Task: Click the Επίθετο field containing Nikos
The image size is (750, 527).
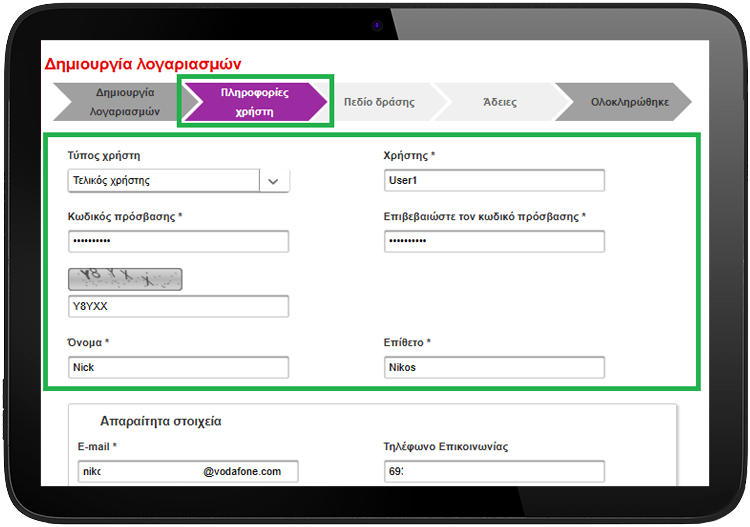Action: coord(494,367)
